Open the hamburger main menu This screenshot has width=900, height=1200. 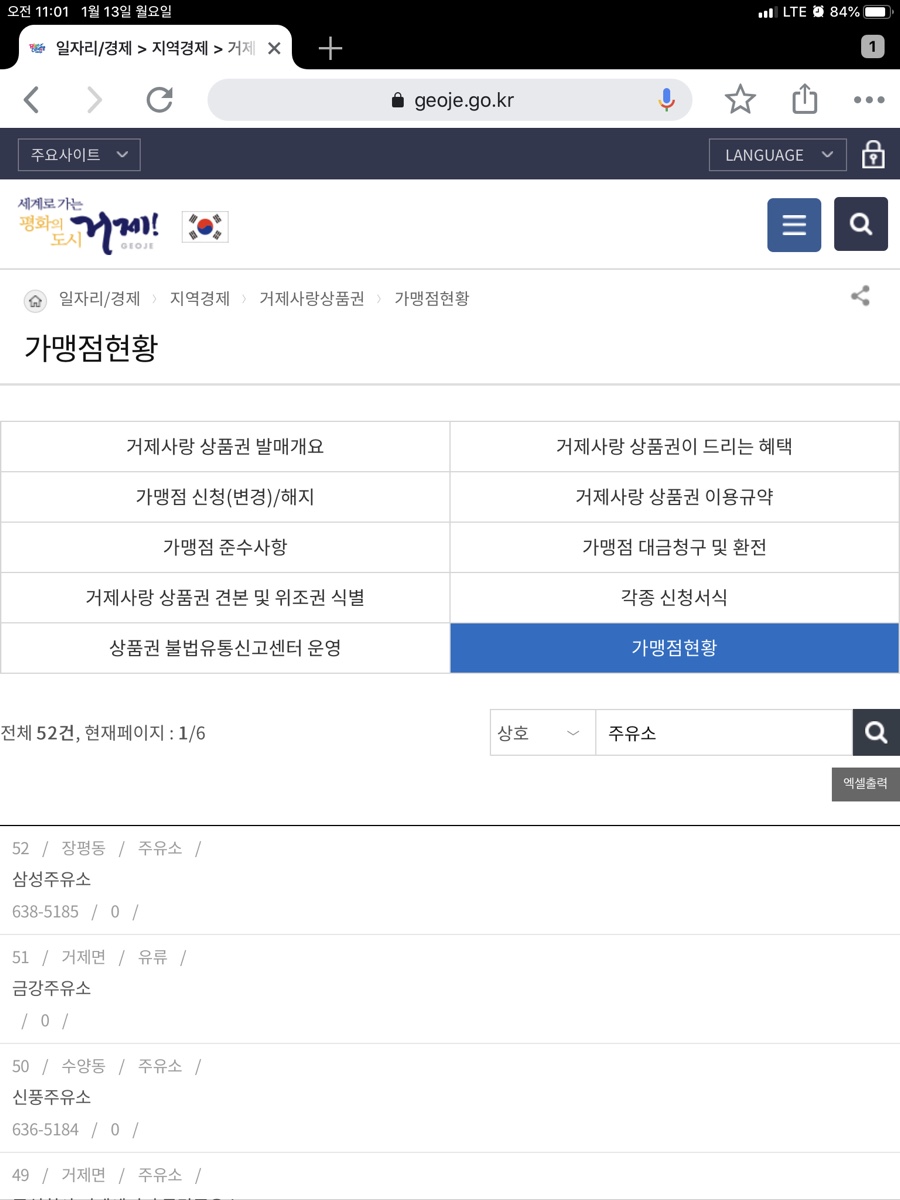click(x=794, y=225)
